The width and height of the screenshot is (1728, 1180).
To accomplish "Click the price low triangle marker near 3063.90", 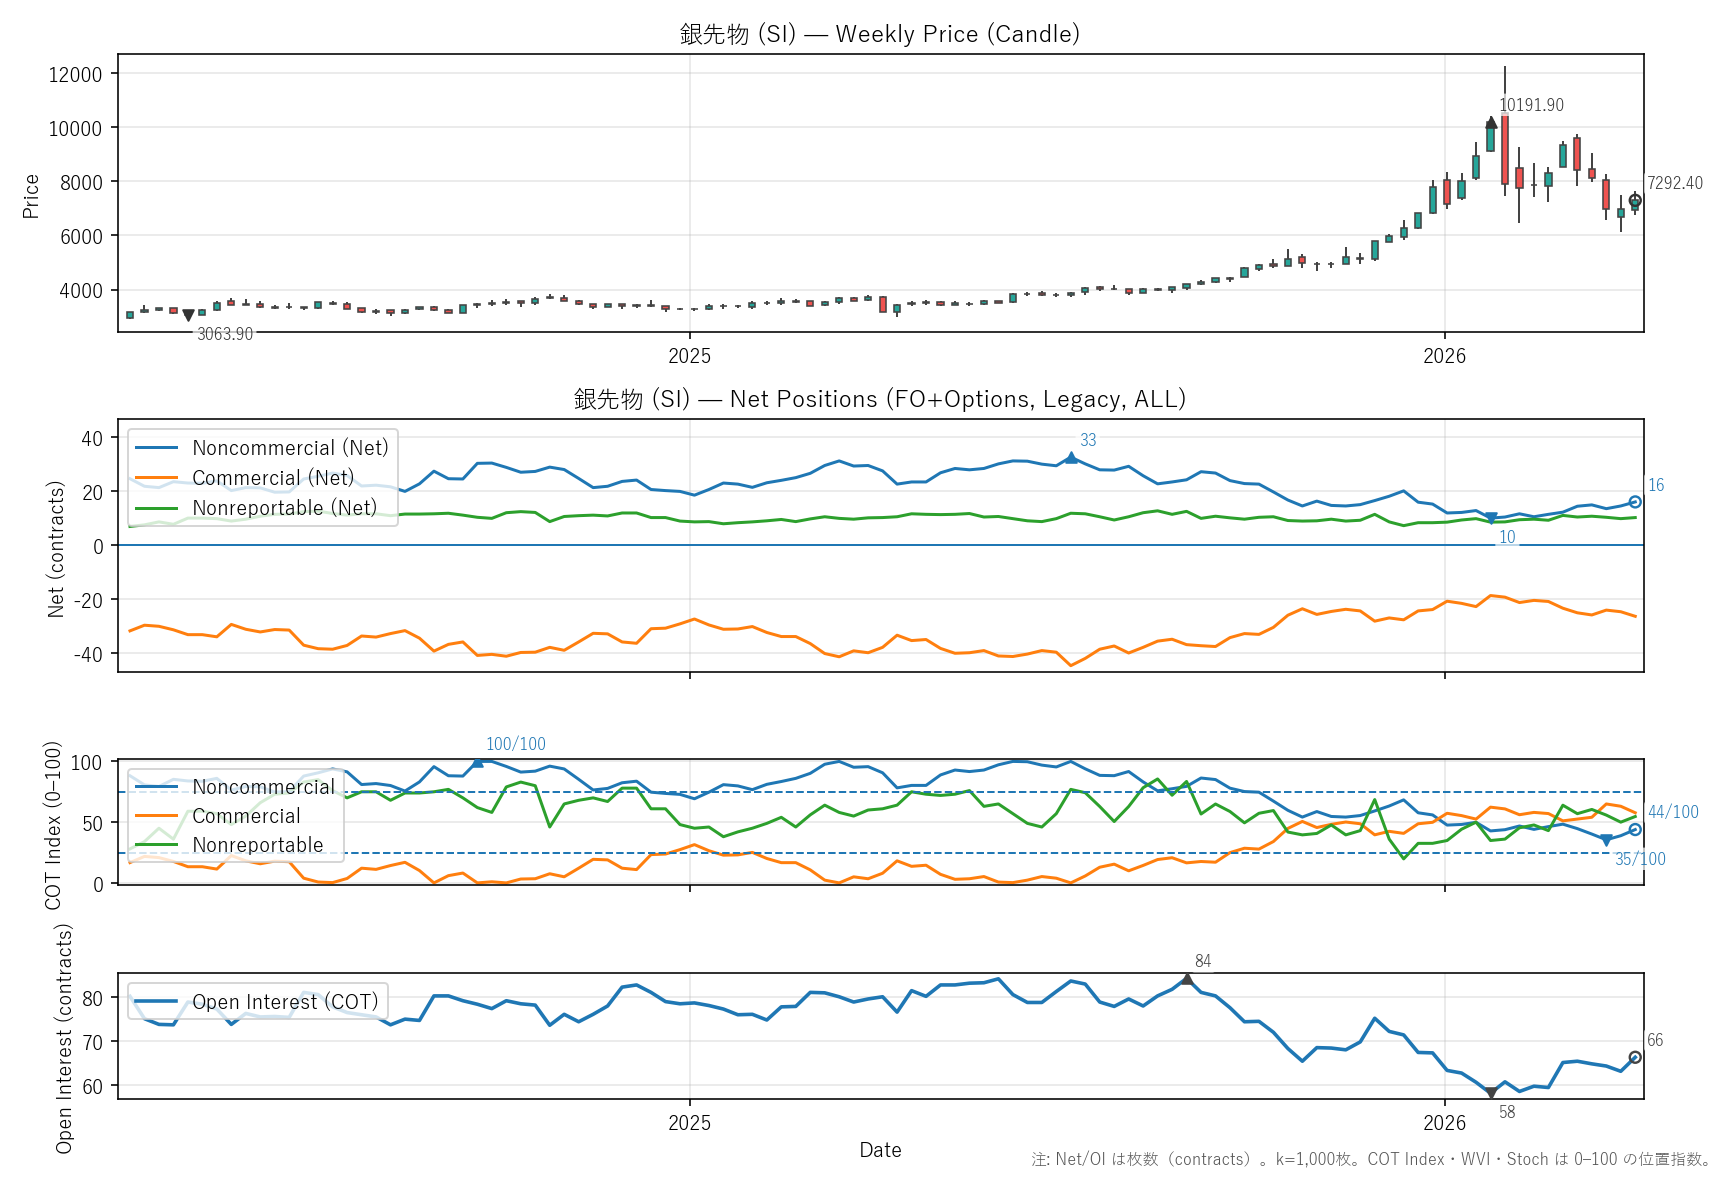I will tap(188, 316).
